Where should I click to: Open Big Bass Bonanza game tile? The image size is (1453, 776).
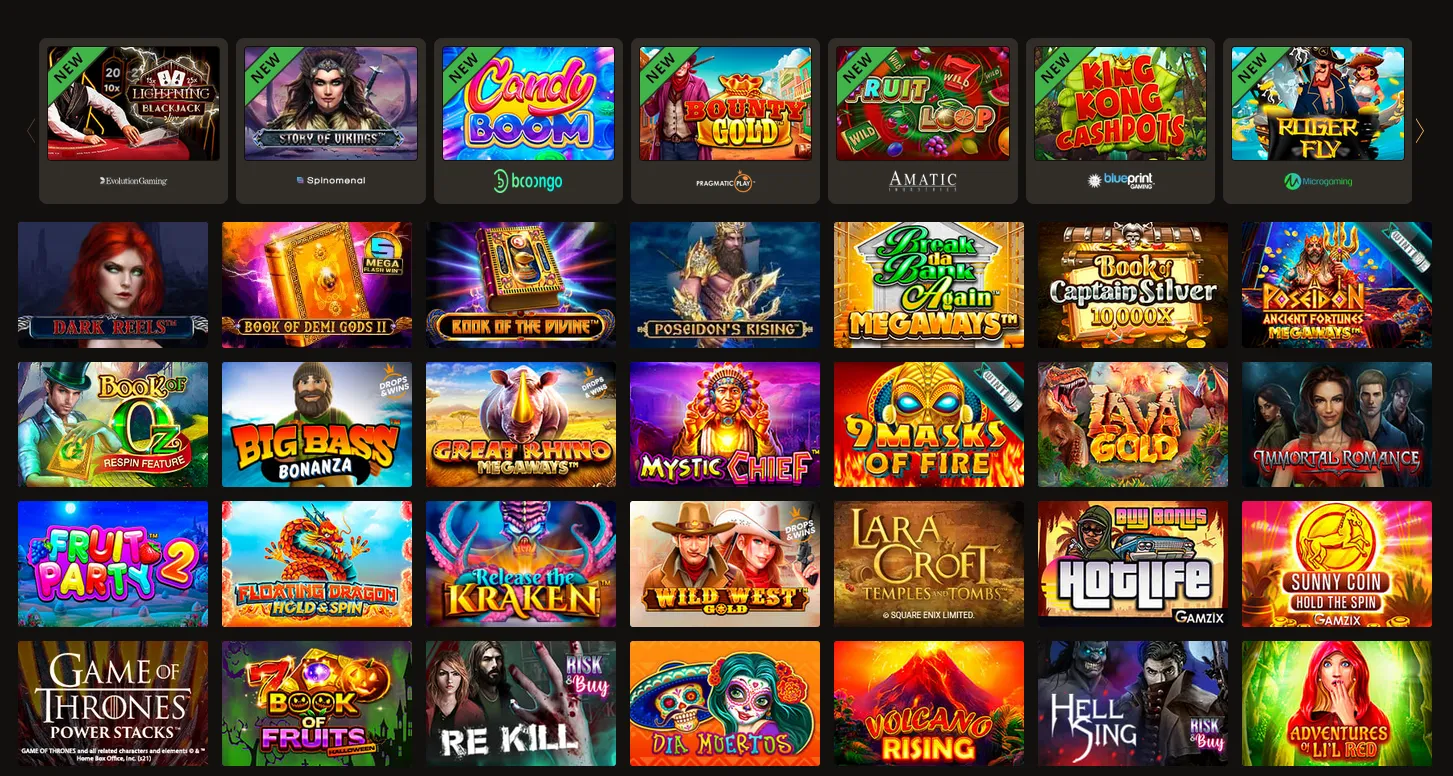[317, 425]
